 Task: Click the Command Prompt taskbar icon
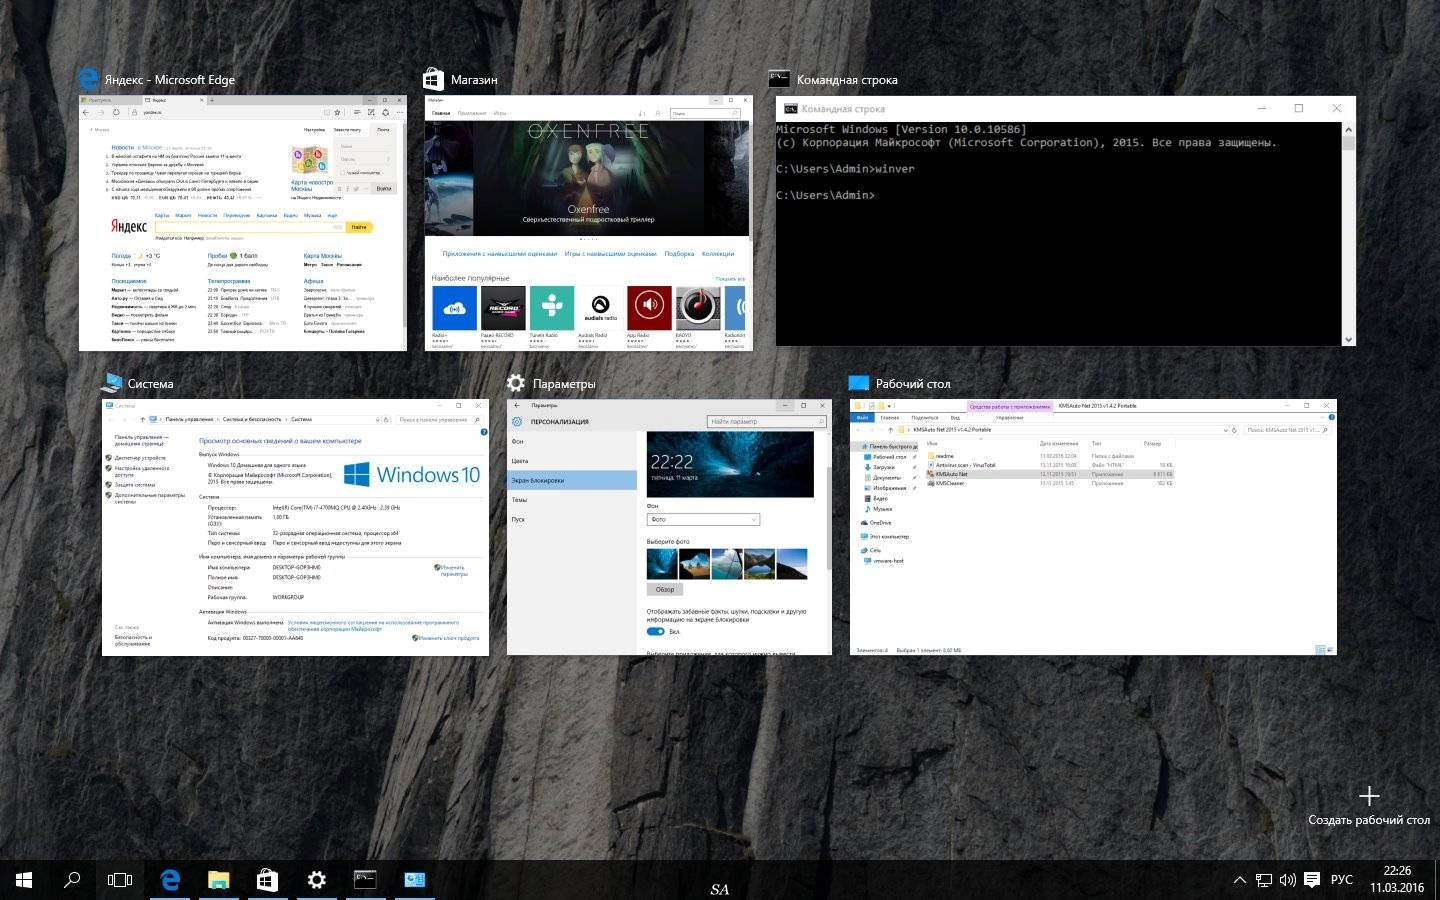click(x=365, y=880)
